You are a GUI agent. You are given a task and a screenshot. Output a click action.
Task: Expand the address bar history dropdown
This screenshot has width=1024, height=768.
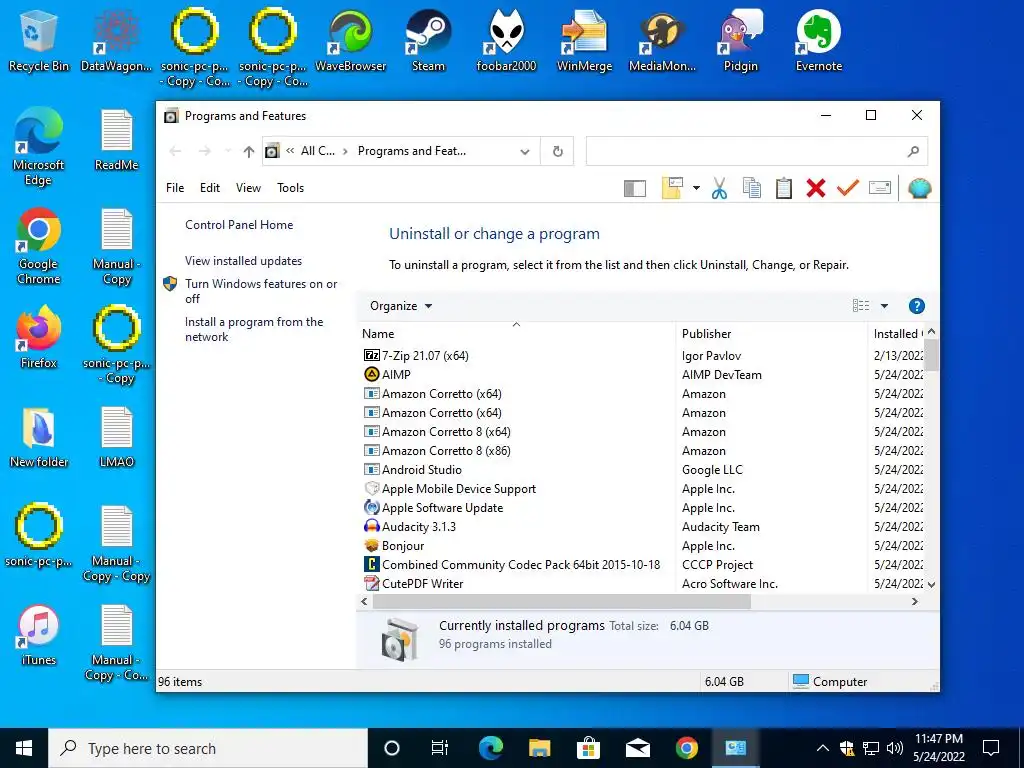coord(524,152)
